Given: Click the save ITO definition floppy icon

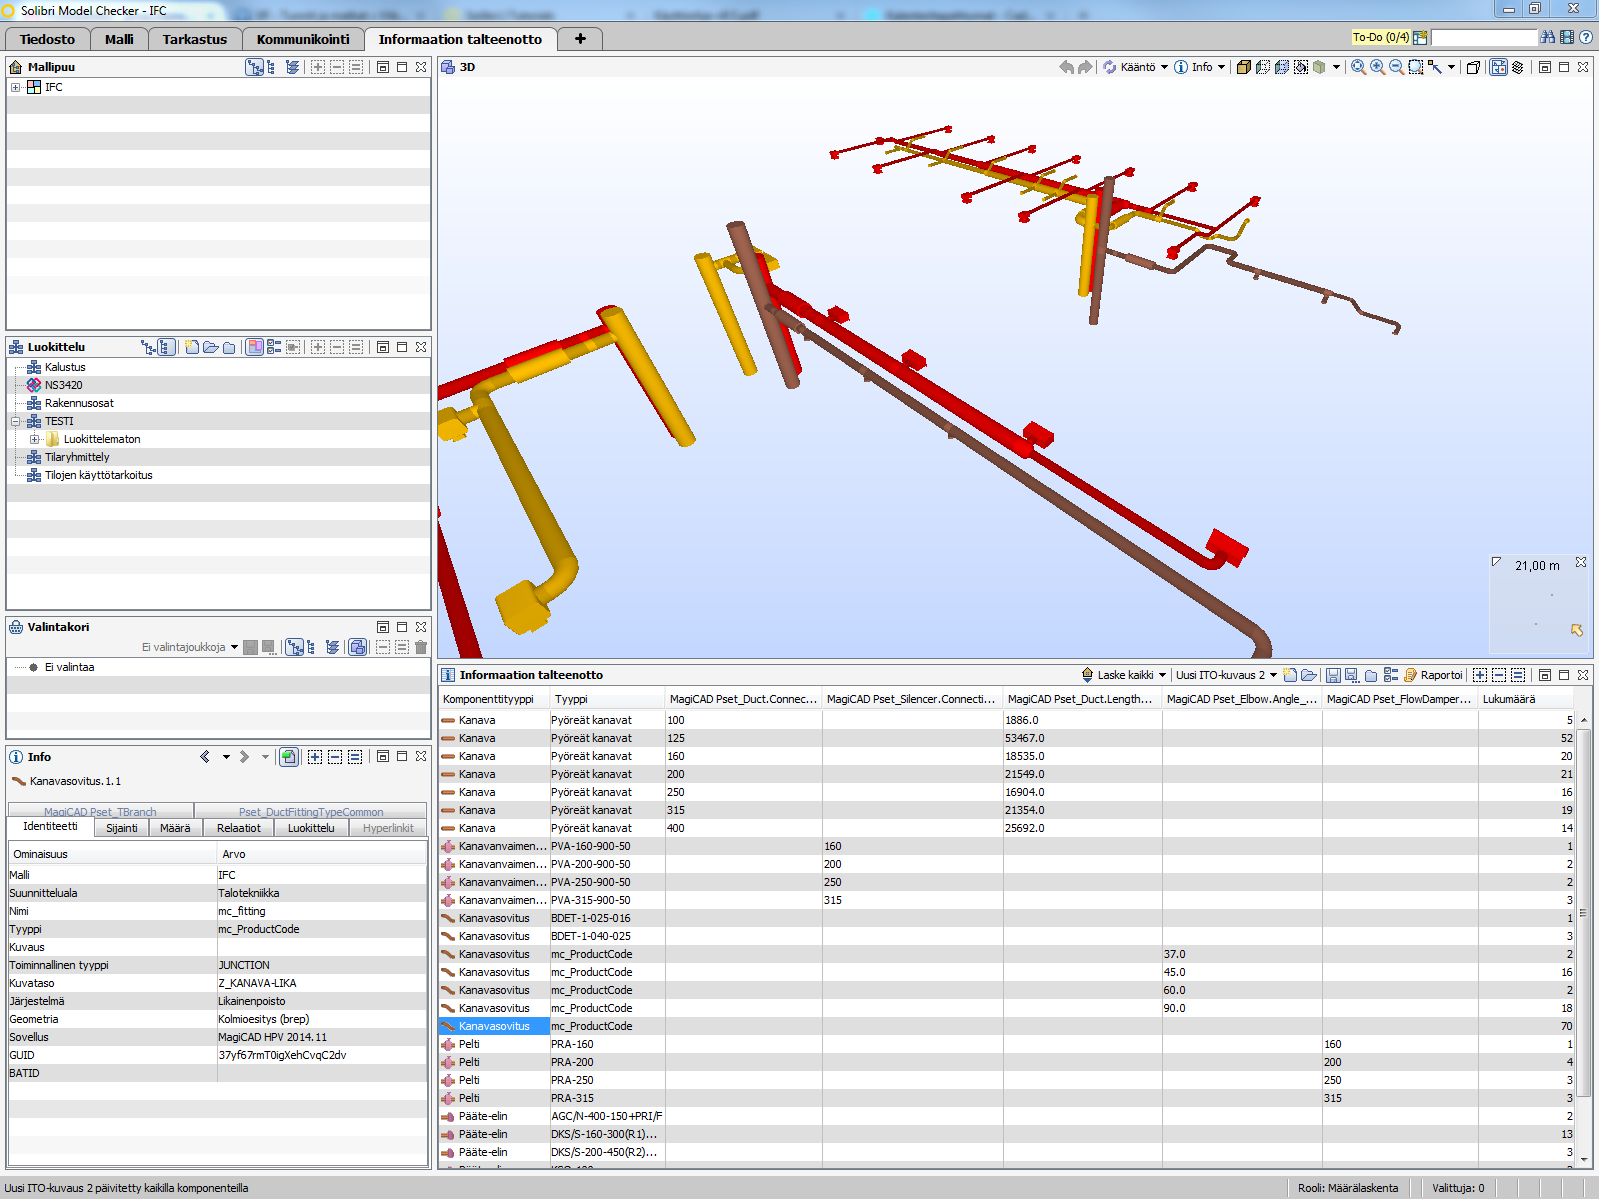Looking at the screenshot, I should coord(1333,675).
